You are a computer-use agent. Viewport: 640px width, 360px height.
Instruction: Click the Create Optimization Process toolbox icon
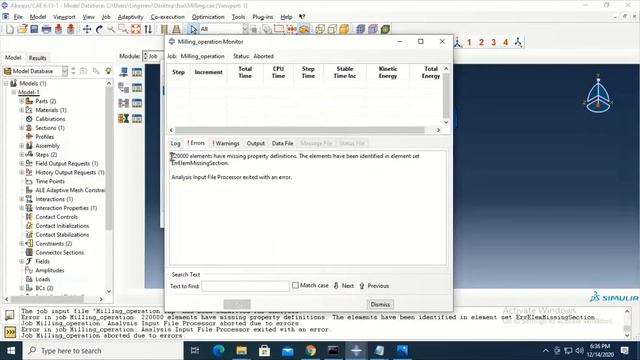pos(124,118)
